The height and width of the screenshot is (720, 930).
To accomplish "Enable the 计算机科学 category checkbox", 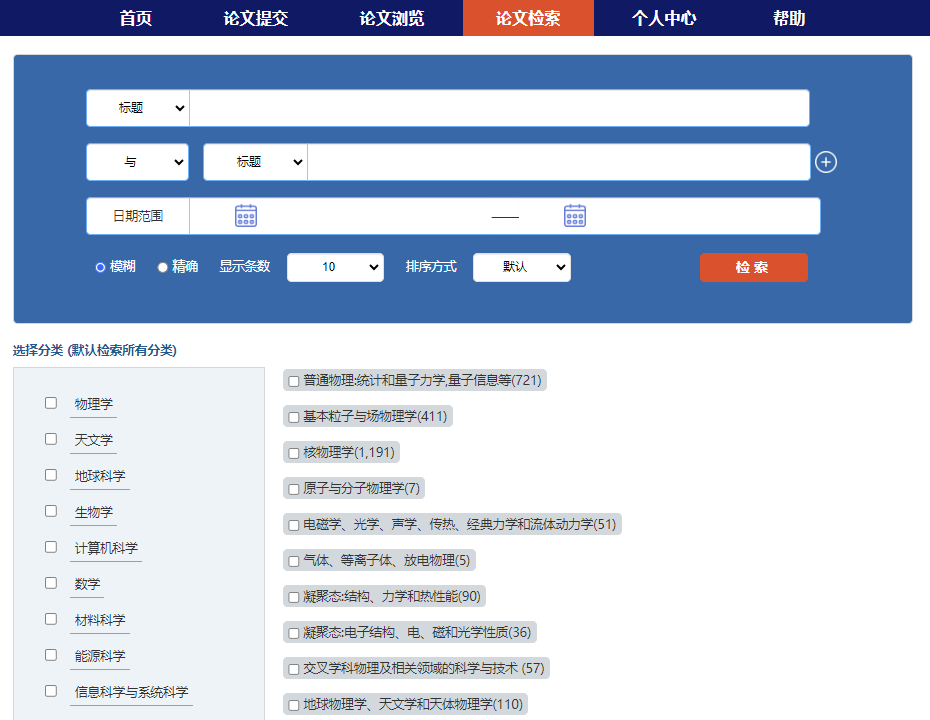I will [51, 547].
